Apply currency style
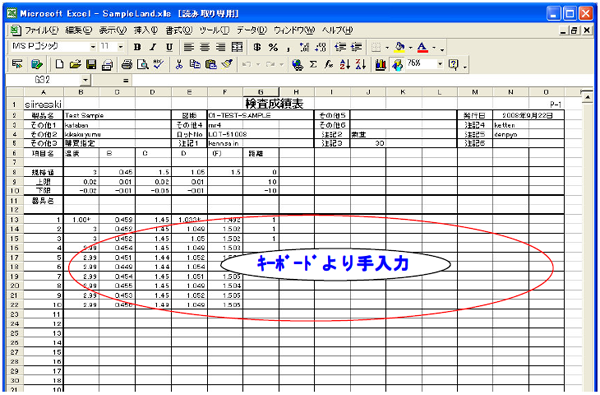The width and height of the screenshot is (600, 395). (x=257, y=47)
